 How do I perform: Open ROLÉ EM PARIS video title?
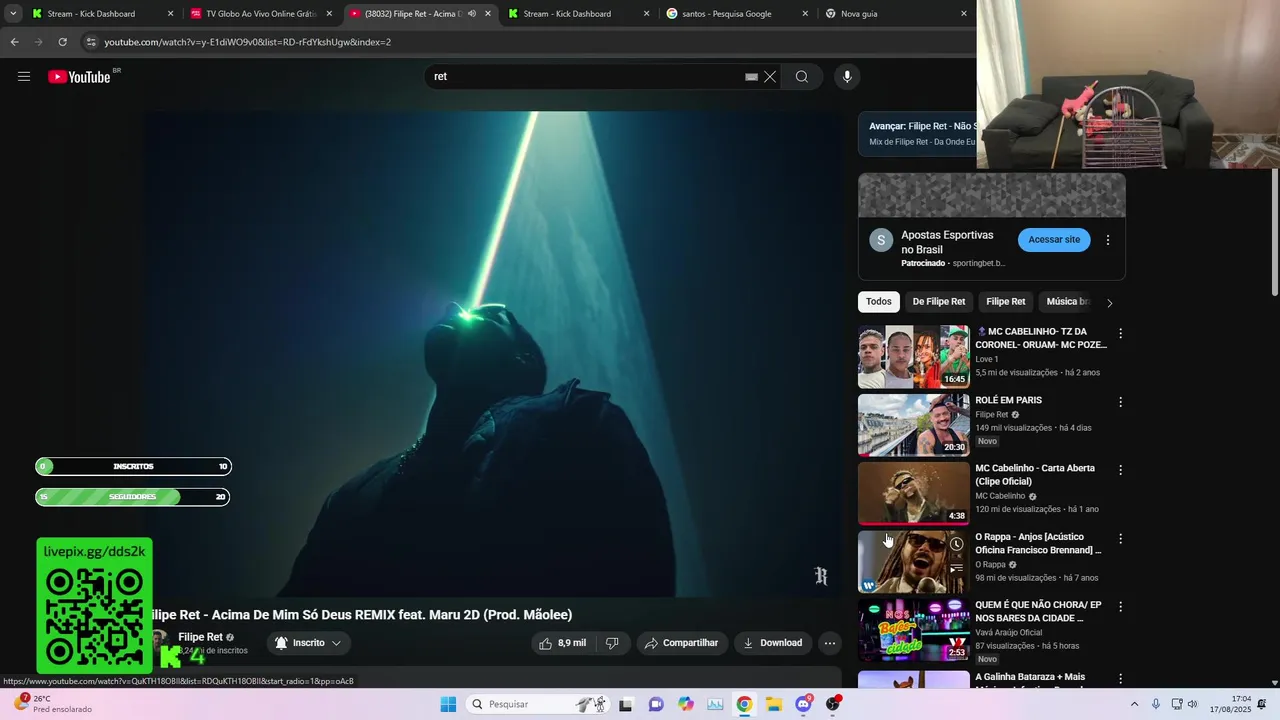tap(1008, 400)
